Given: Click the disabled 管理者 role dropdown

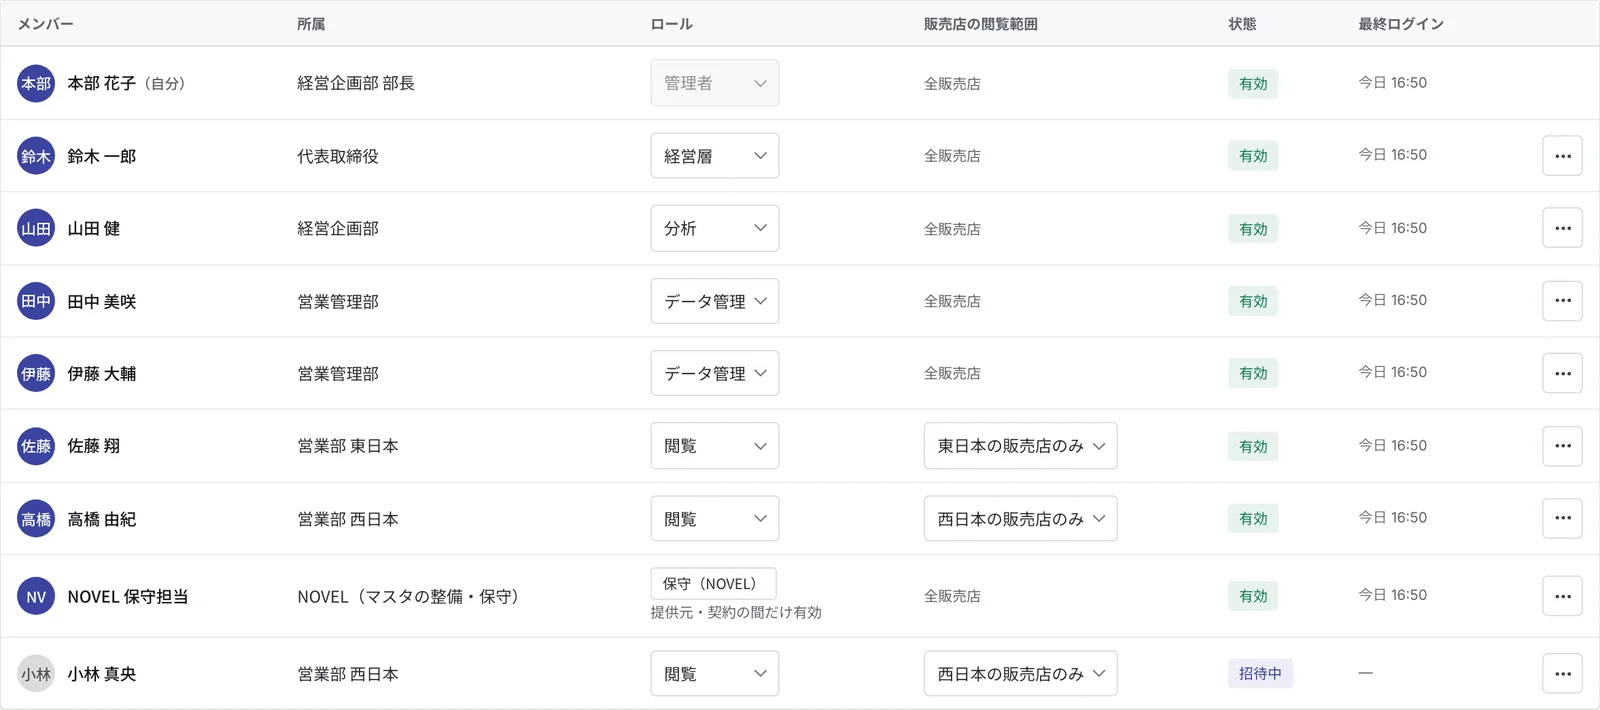Looking at the screenshot, I should 715,83.
